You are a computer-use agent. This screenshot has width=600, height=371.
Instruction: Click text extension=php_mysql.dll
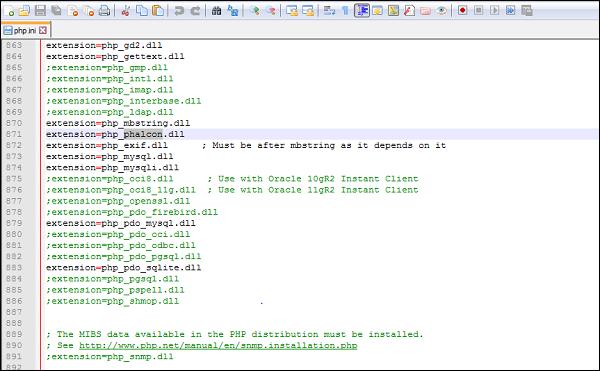point(109,156)
